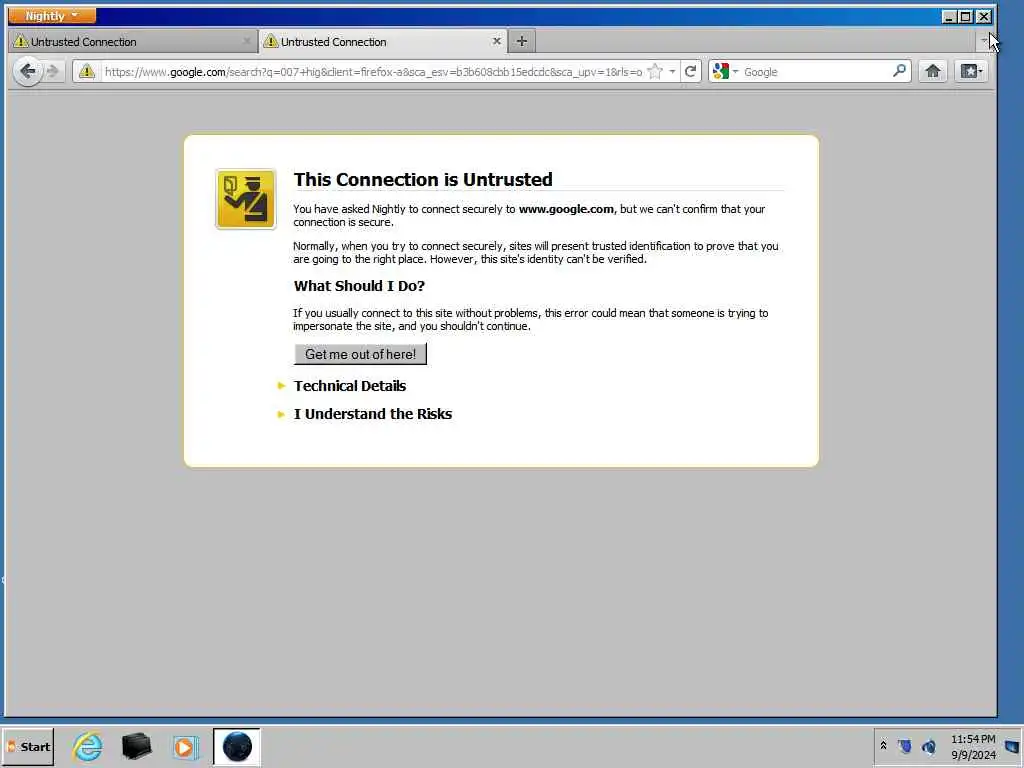The image size is (1024, 768).
Task: Show hidden system tray icons
Action: (x=884, y=745)
